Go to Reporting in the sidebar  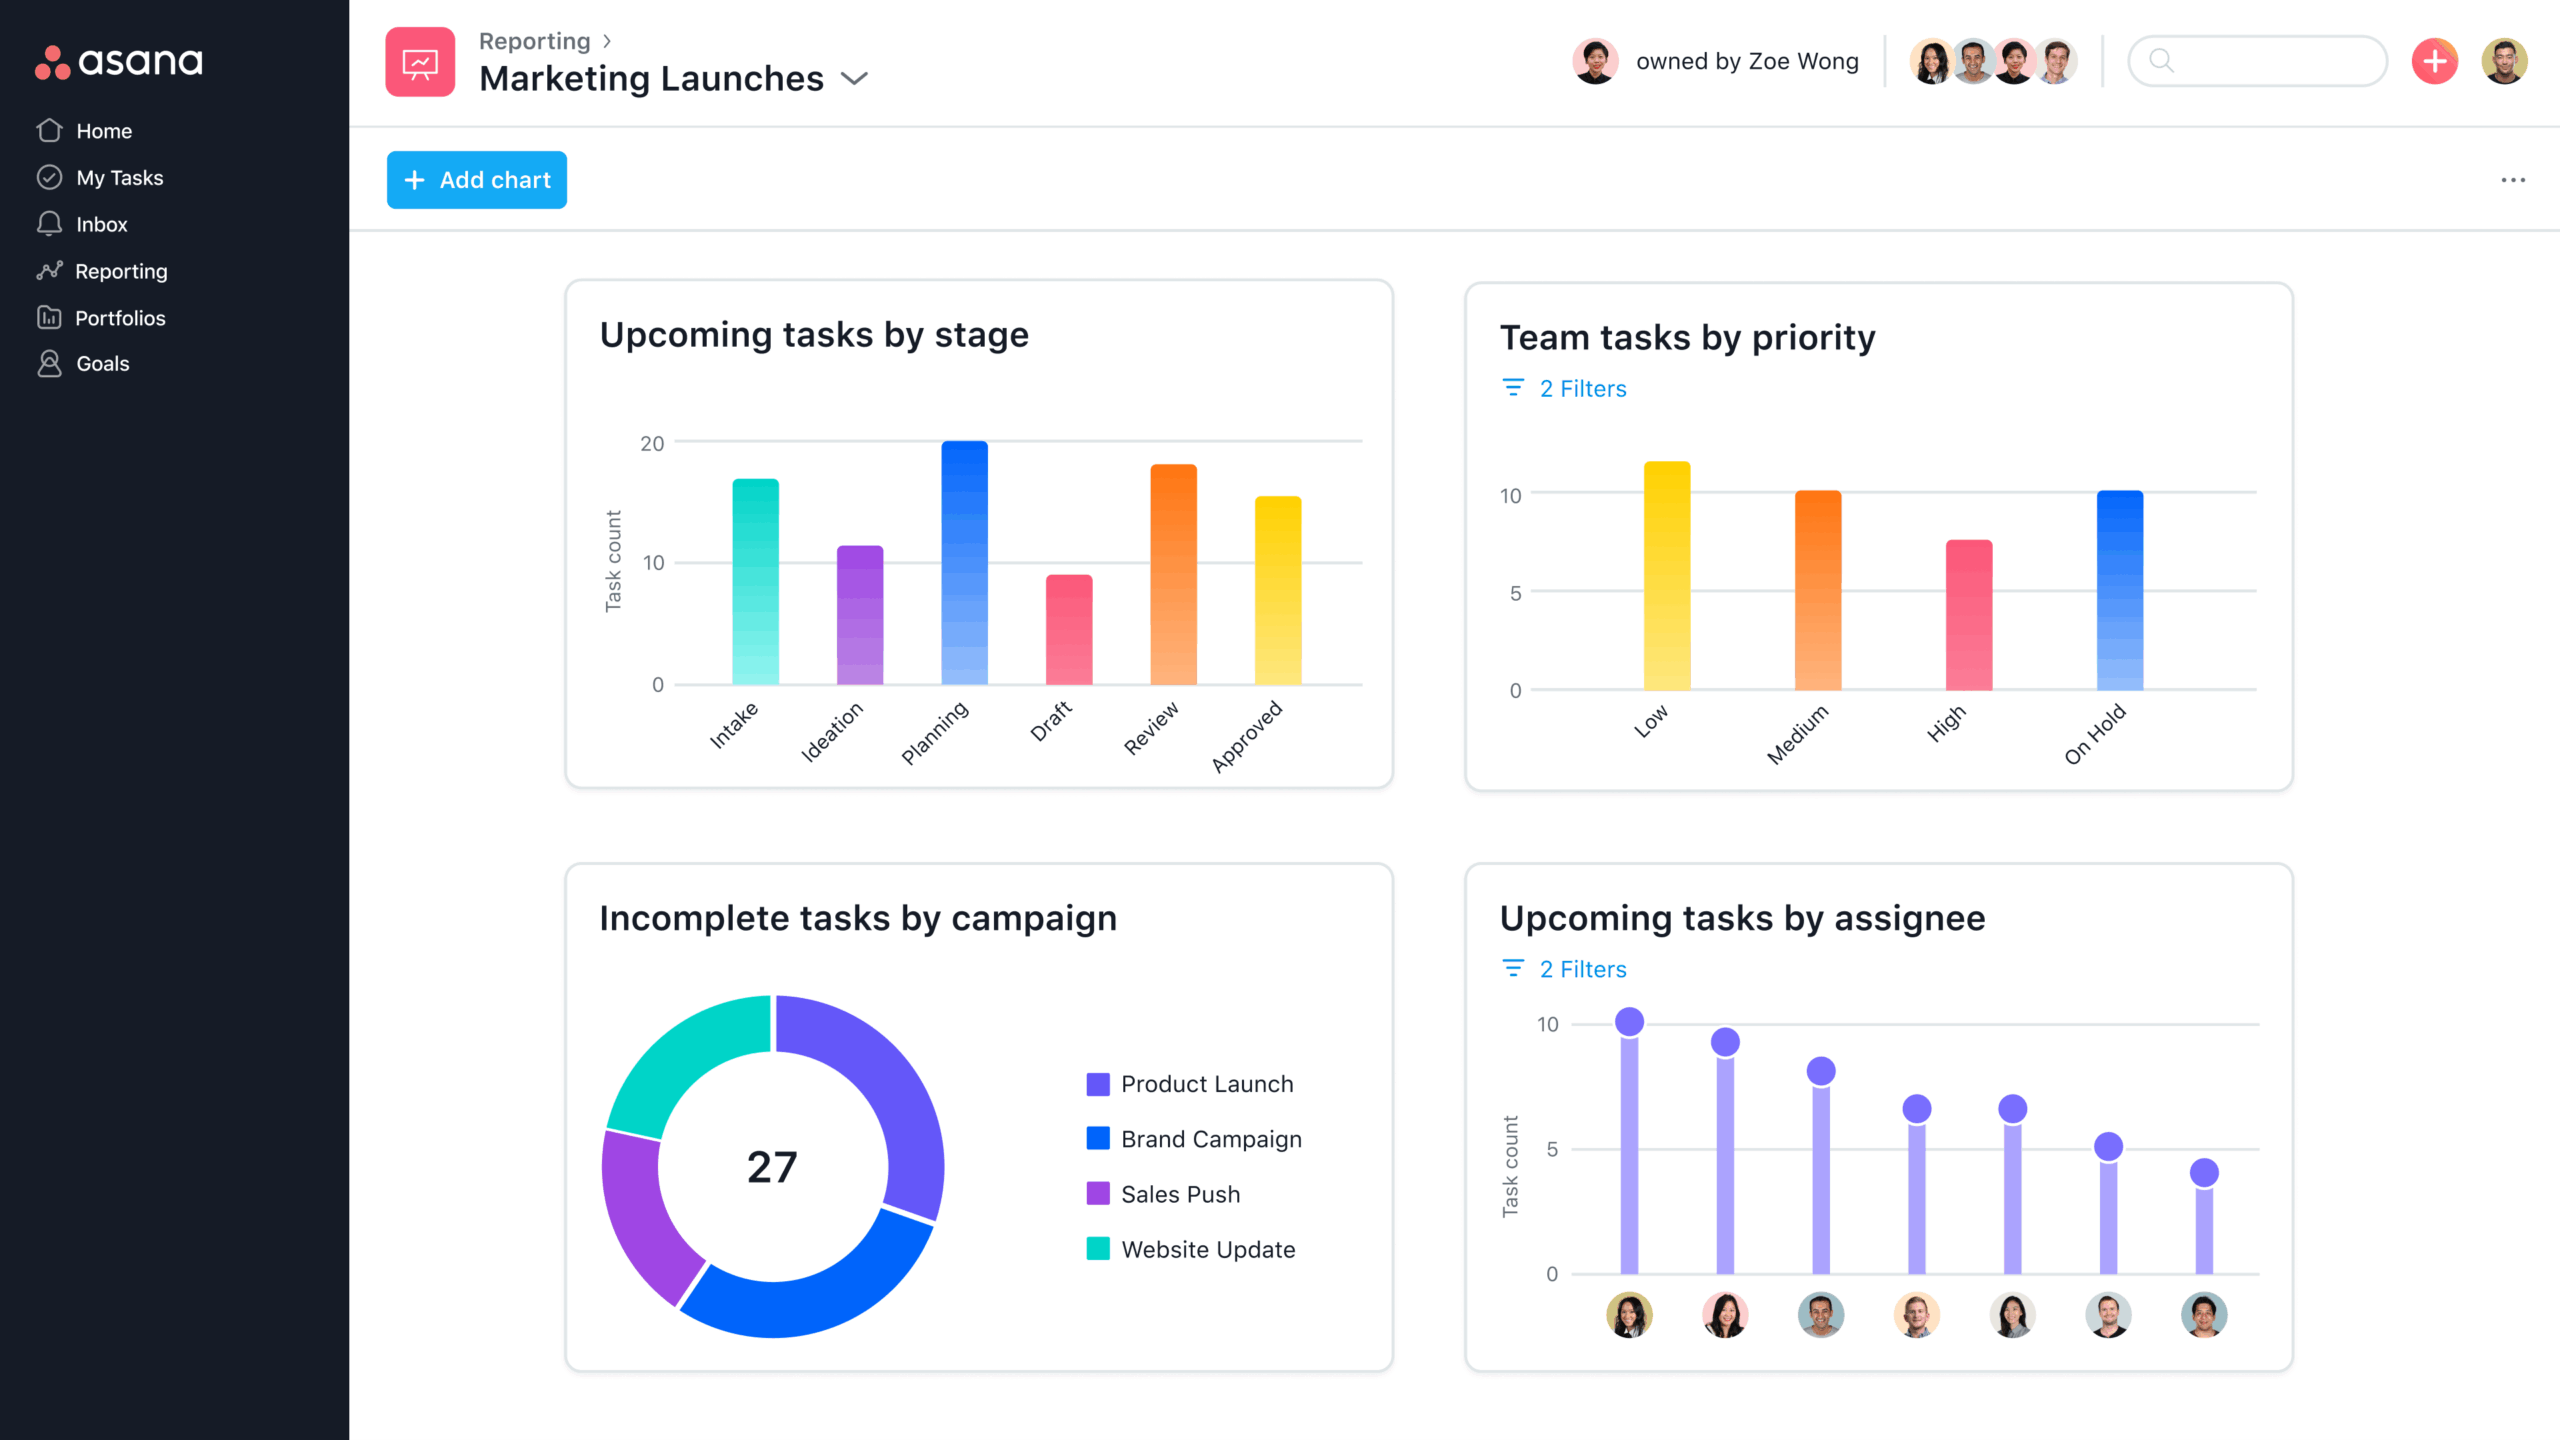click(121, 271)
